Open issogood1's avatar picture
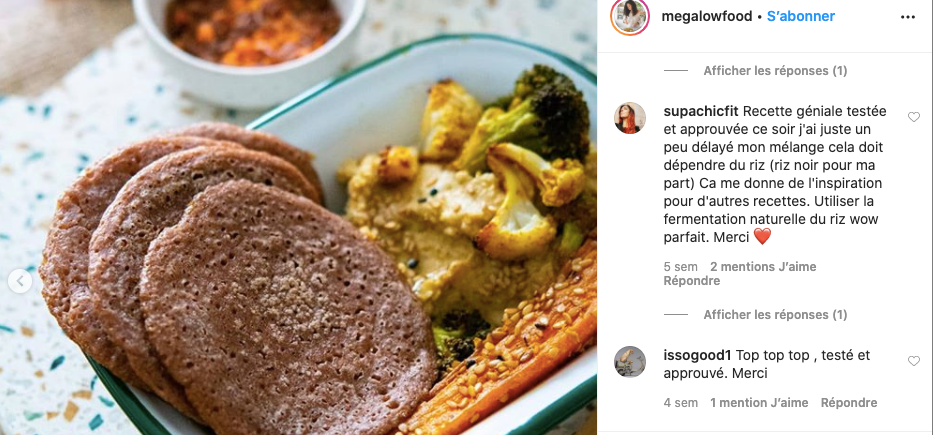The width and height of the screenshot is (933, 435). click(x=630, y=362)
